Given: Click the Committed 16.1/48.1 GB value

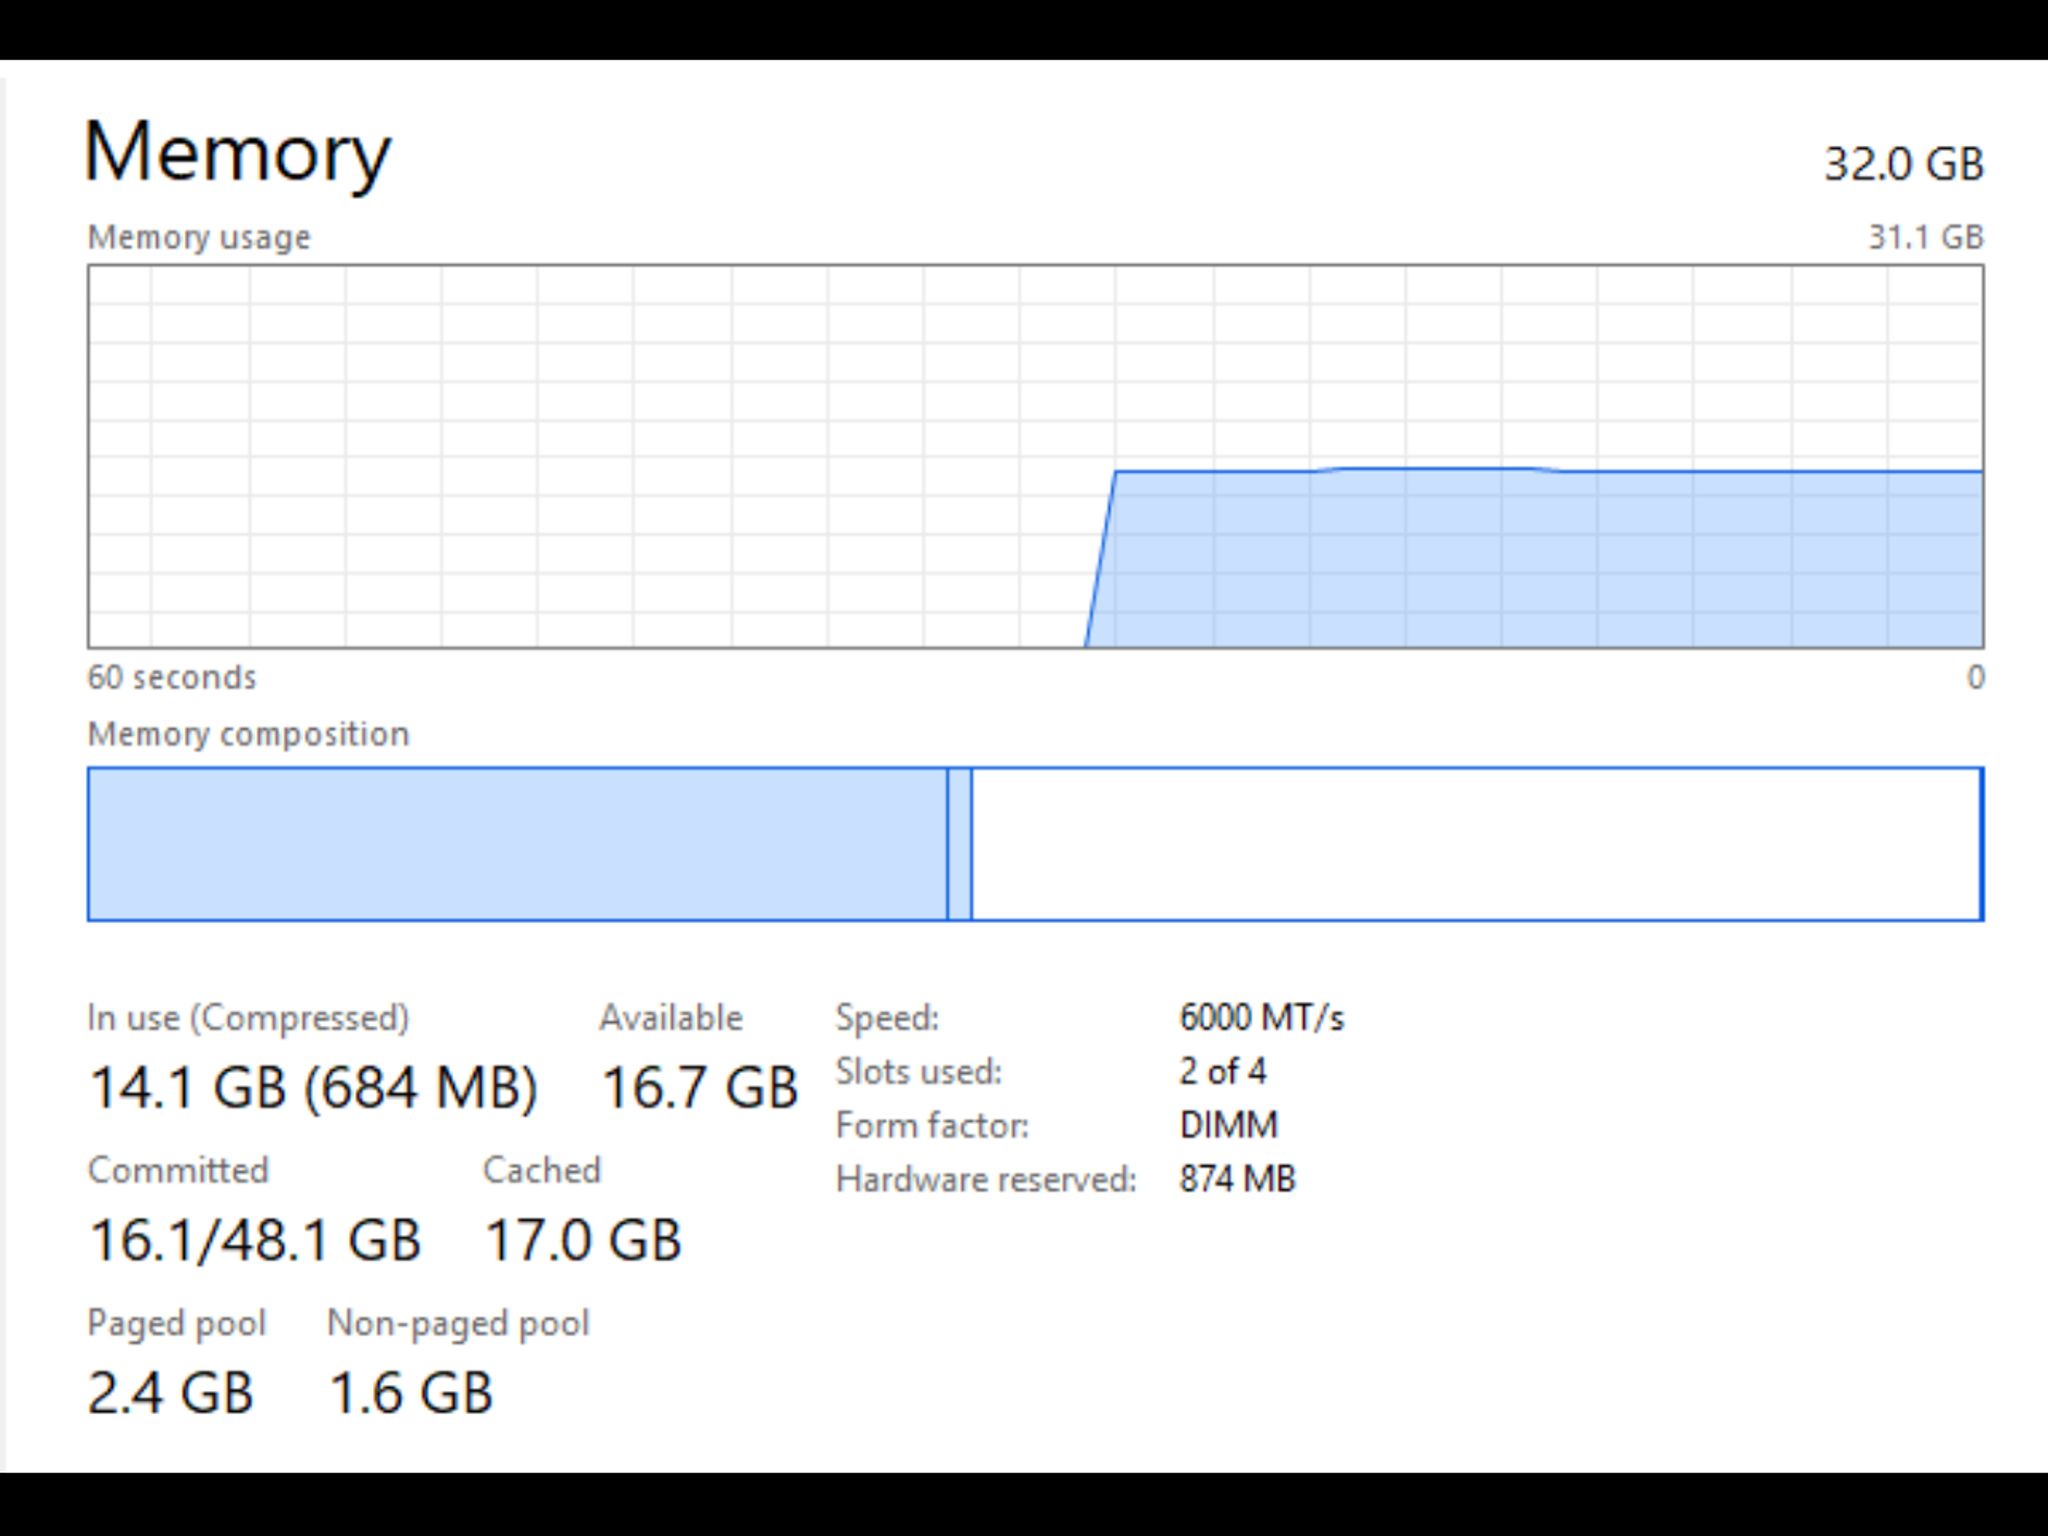Looking at the screenshot, I should tap(255, 1240).
